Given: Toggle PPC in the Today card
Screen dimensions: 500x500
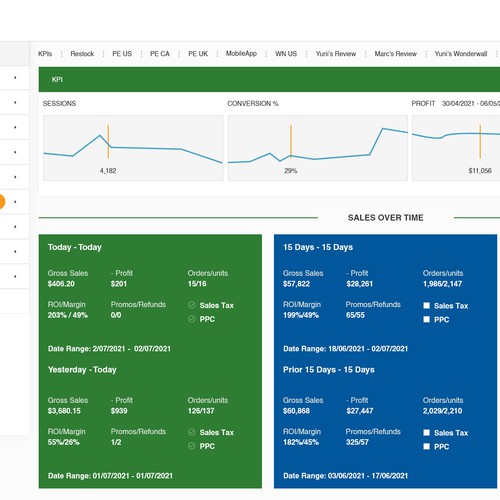Looking at the screenshot, I should [x=192, y=319].
